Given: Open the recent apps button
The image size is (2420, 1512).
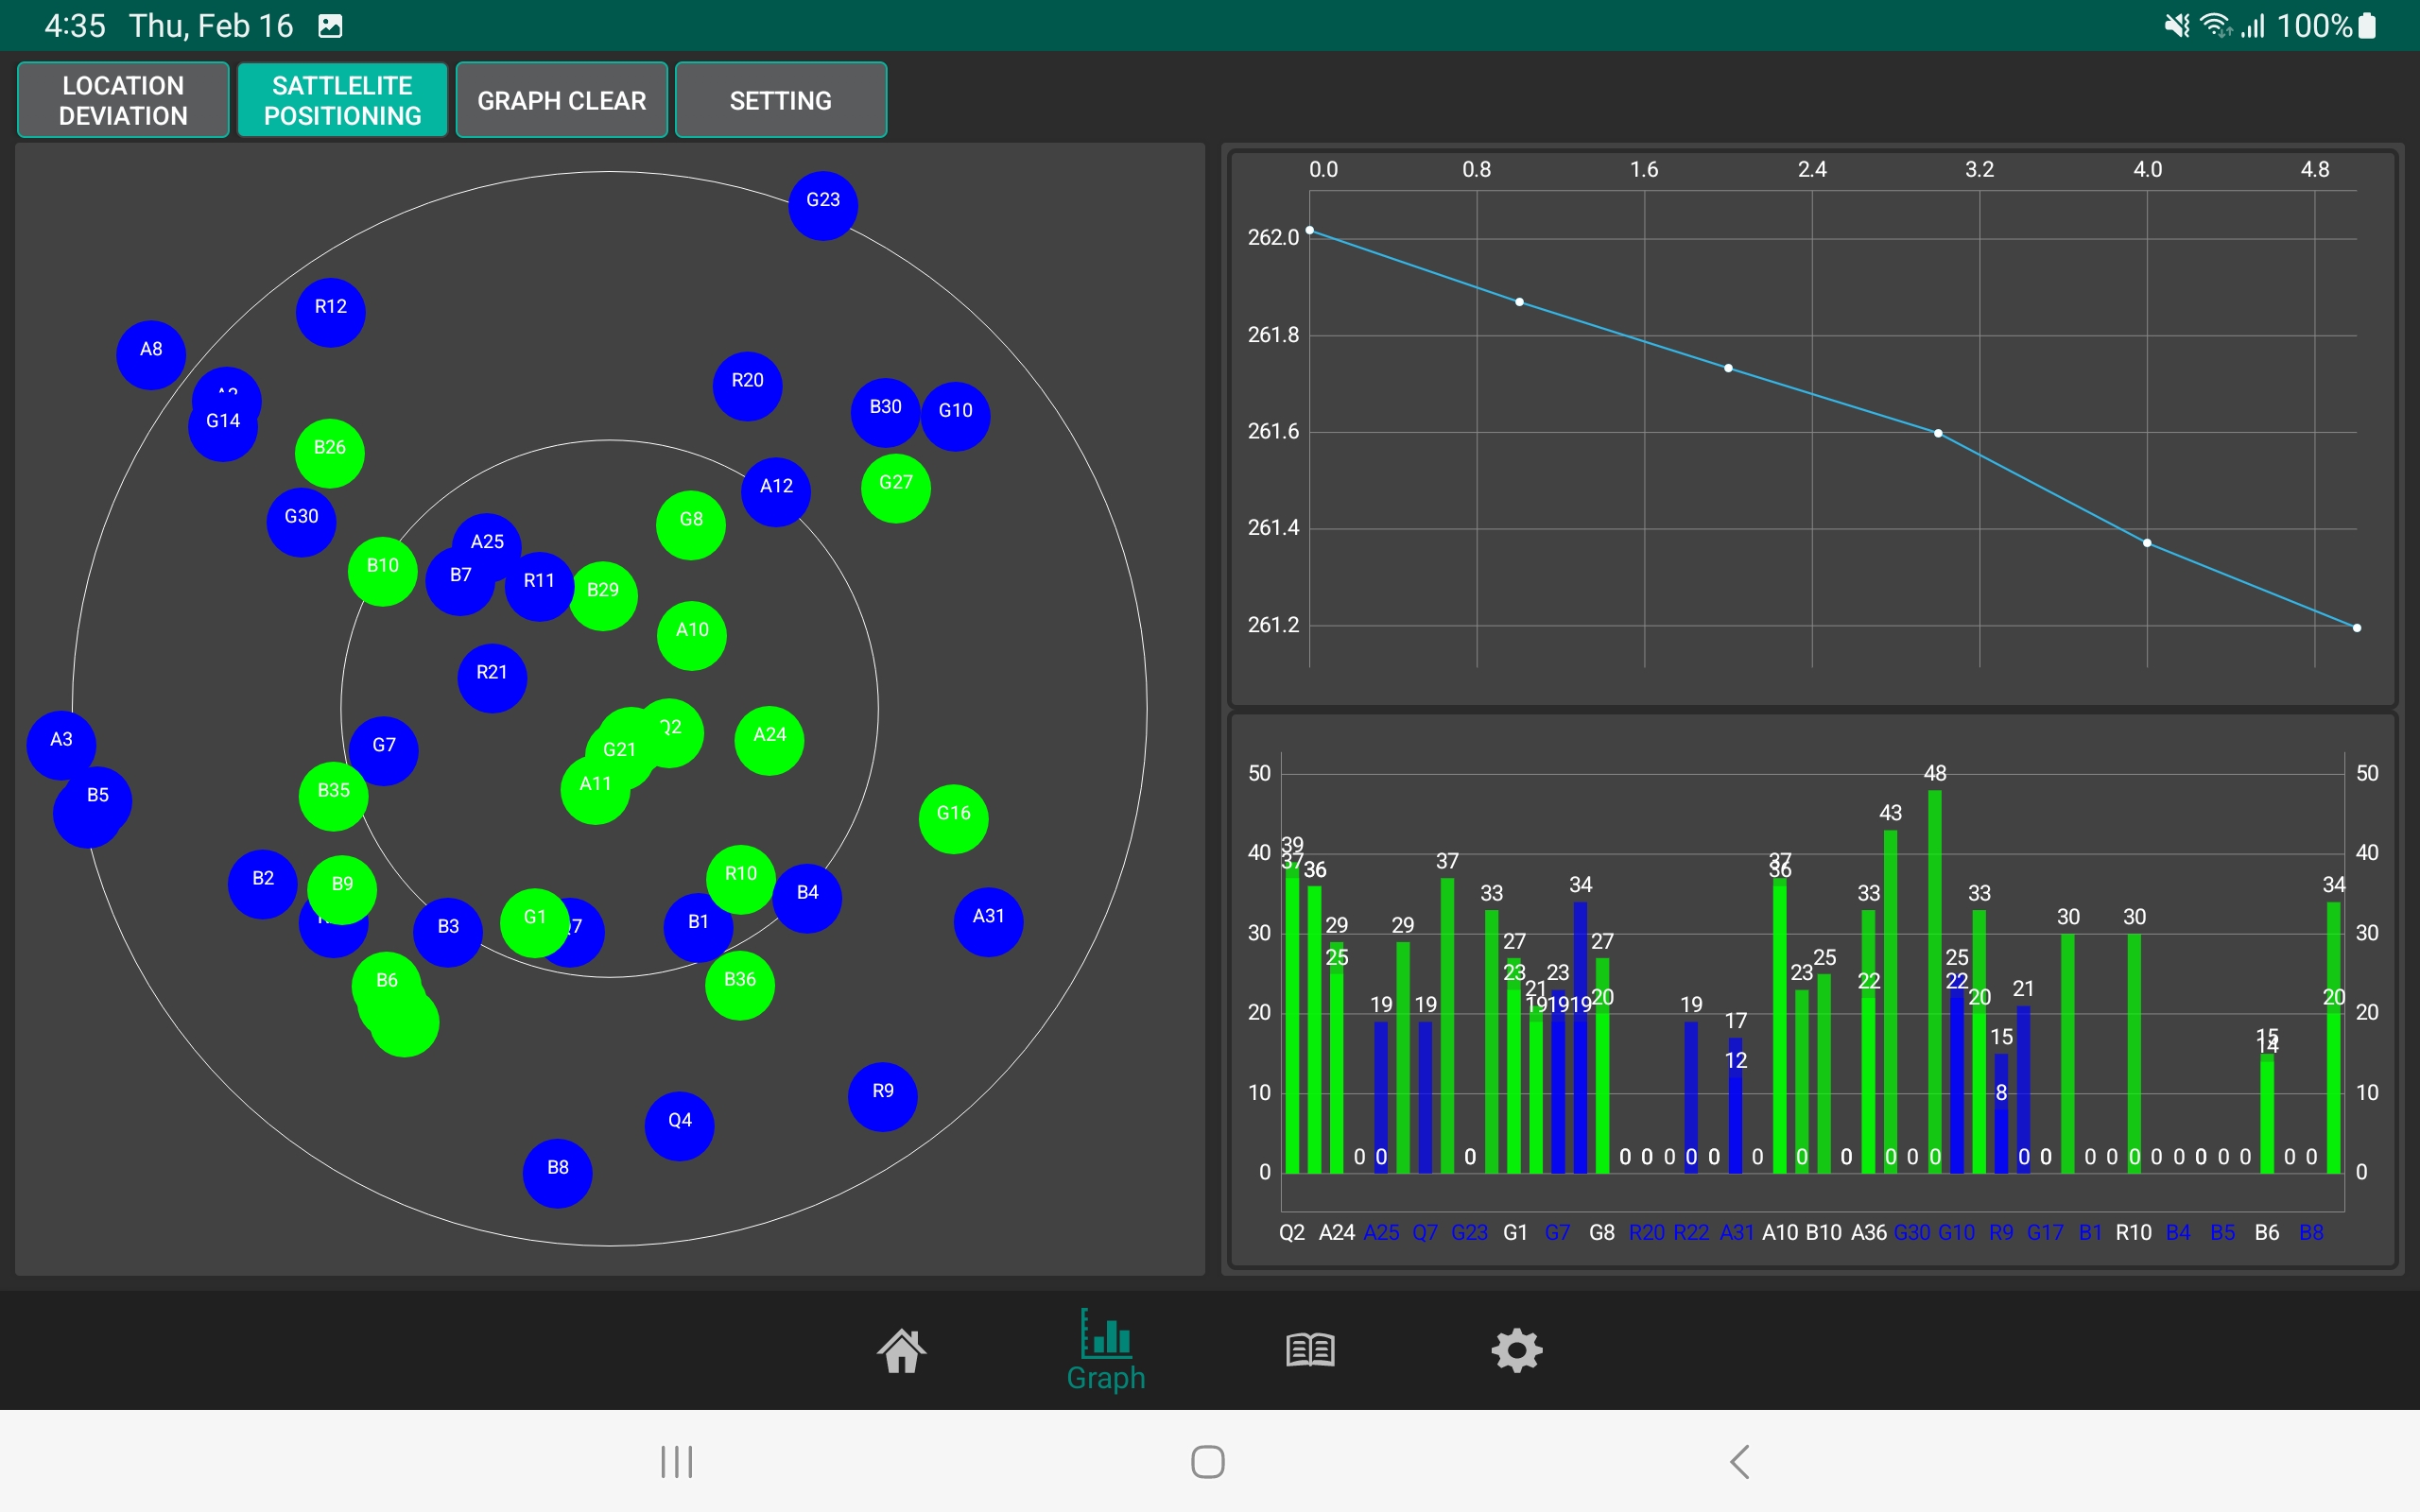Looking at the screenshot, I should tap(677, 1461).
